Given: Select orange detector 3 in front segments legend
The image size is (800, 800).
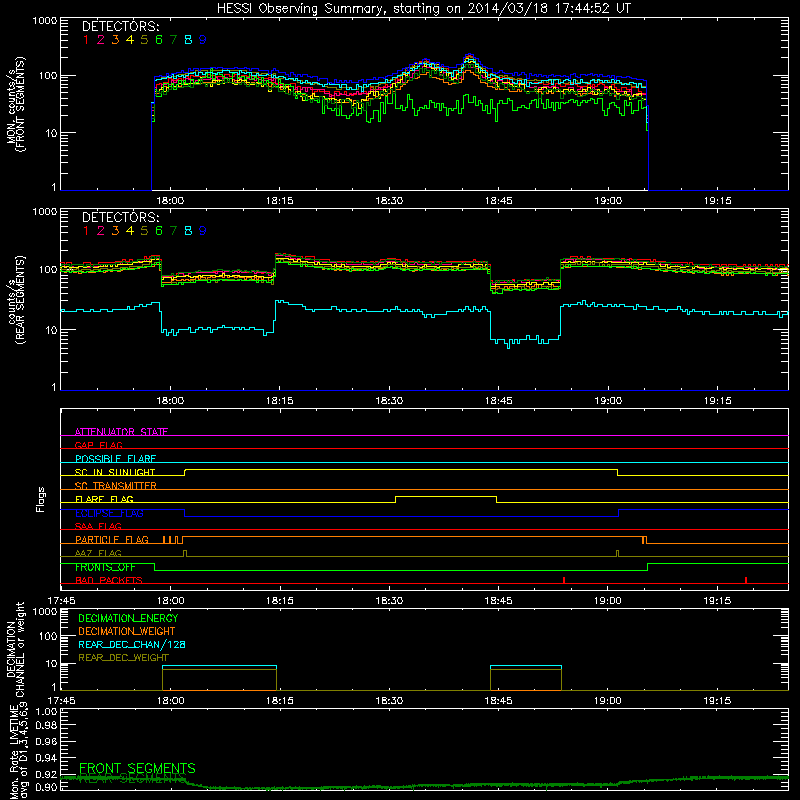Looking at the screenshot, I should [x=115, y=40].
